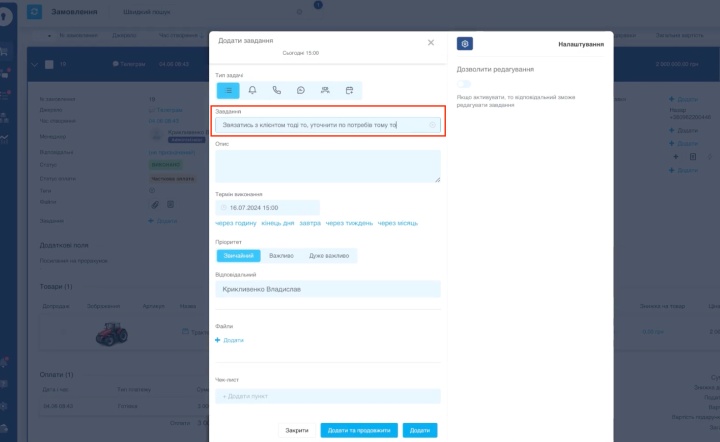The image size is (720, 442).
Task: Click the Часткова оплата status badge
Action: [173, 179]
